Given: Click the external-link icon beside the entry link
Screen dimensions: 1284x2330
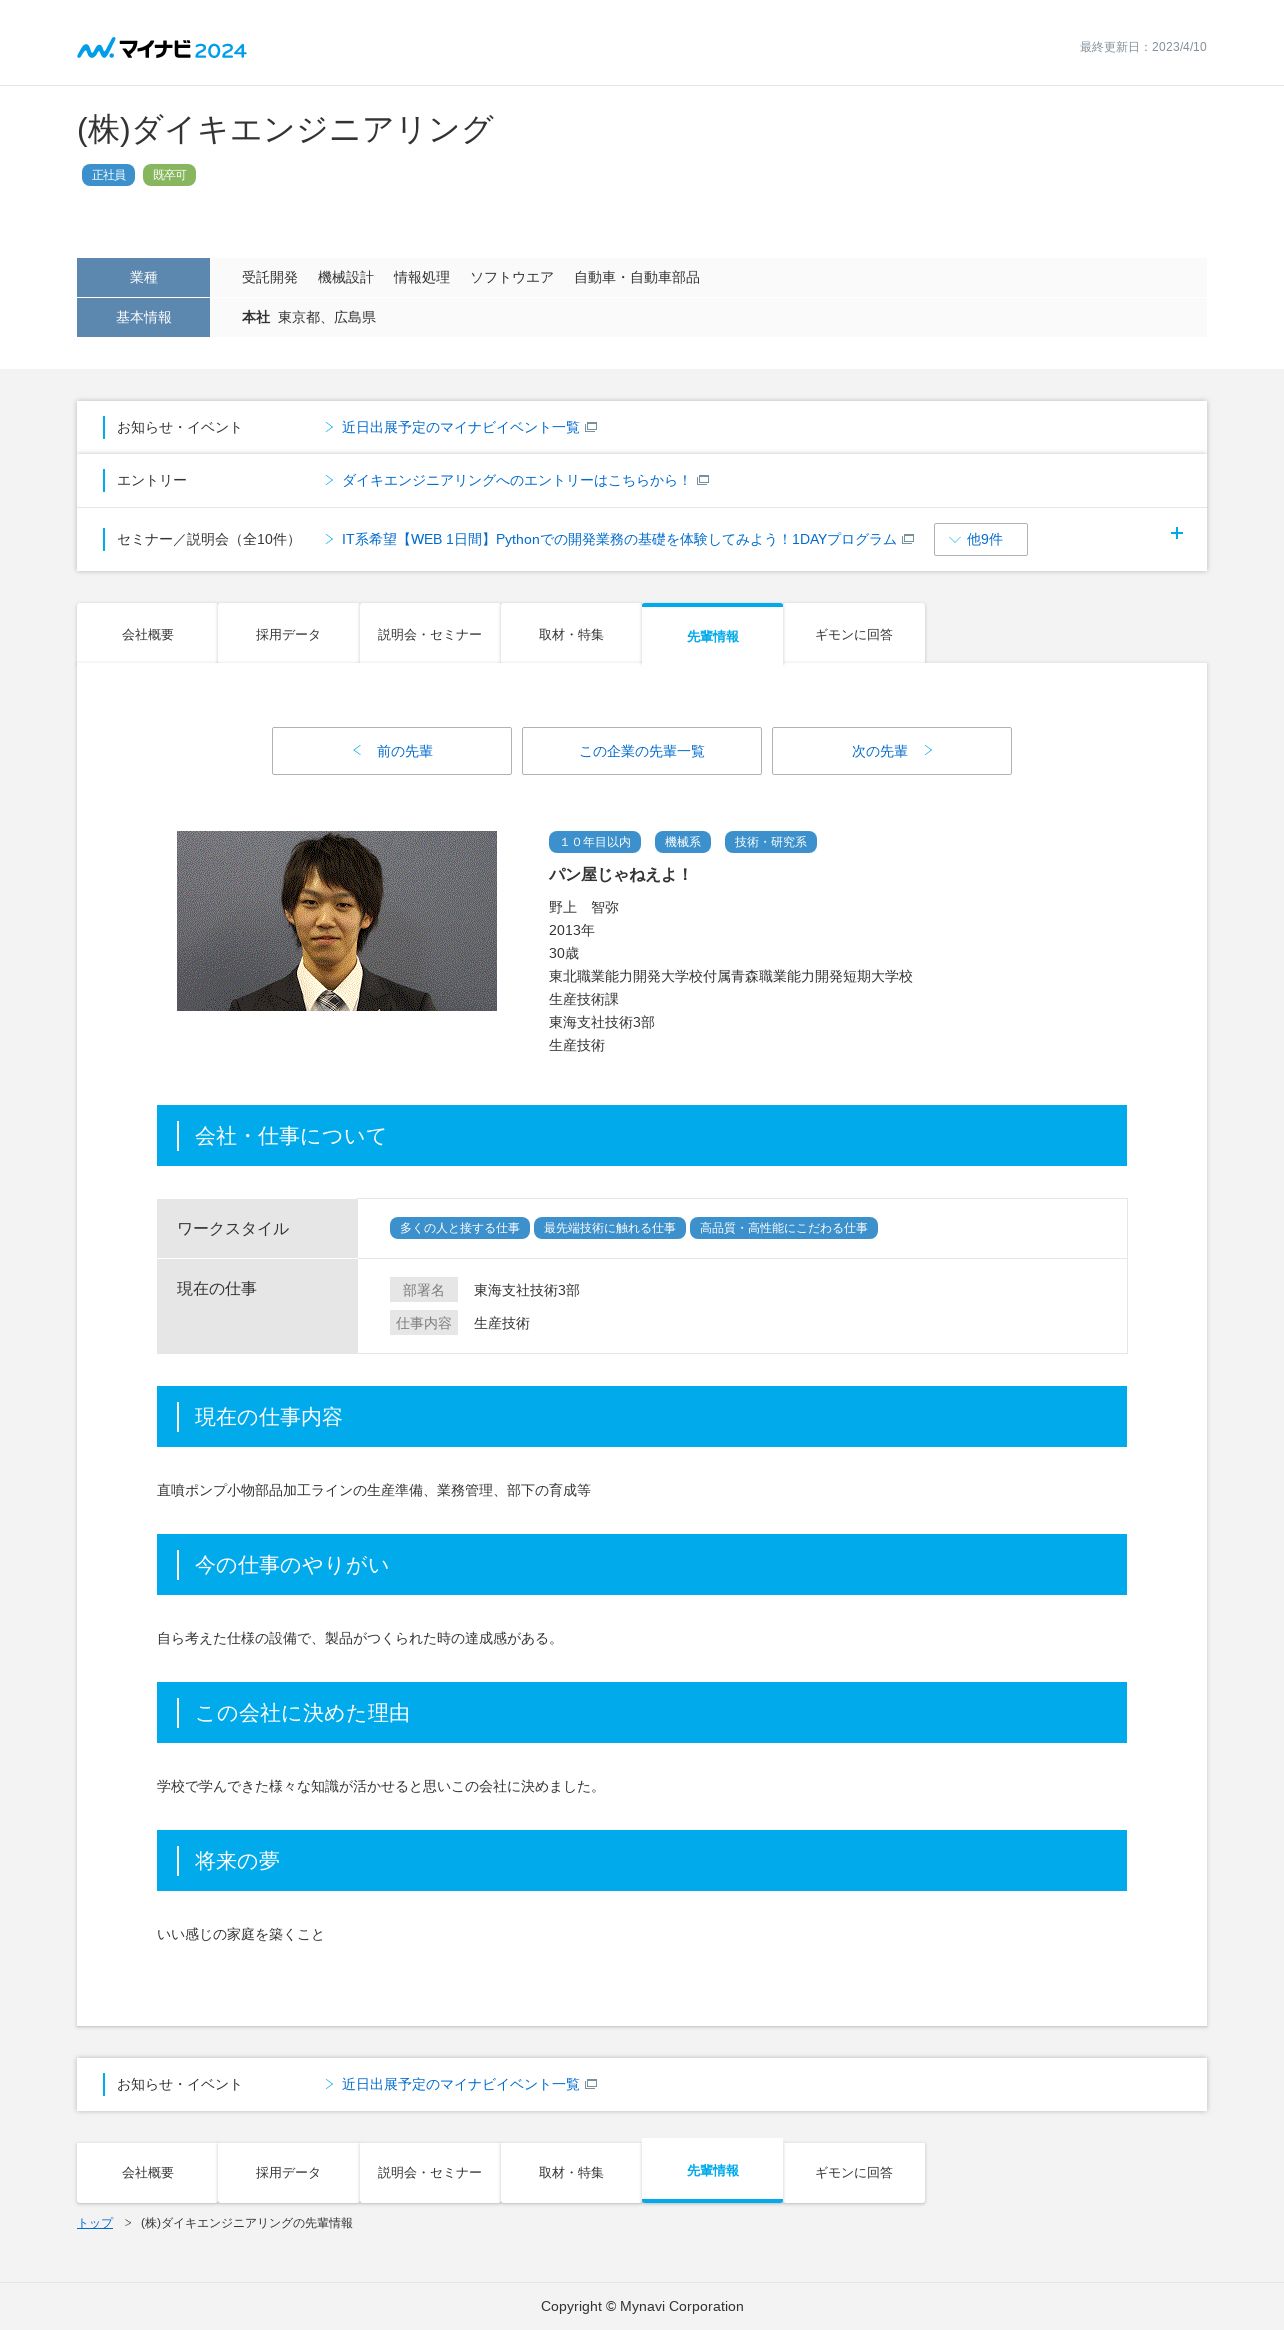Looking at the screenshot, I should [703, 481].
